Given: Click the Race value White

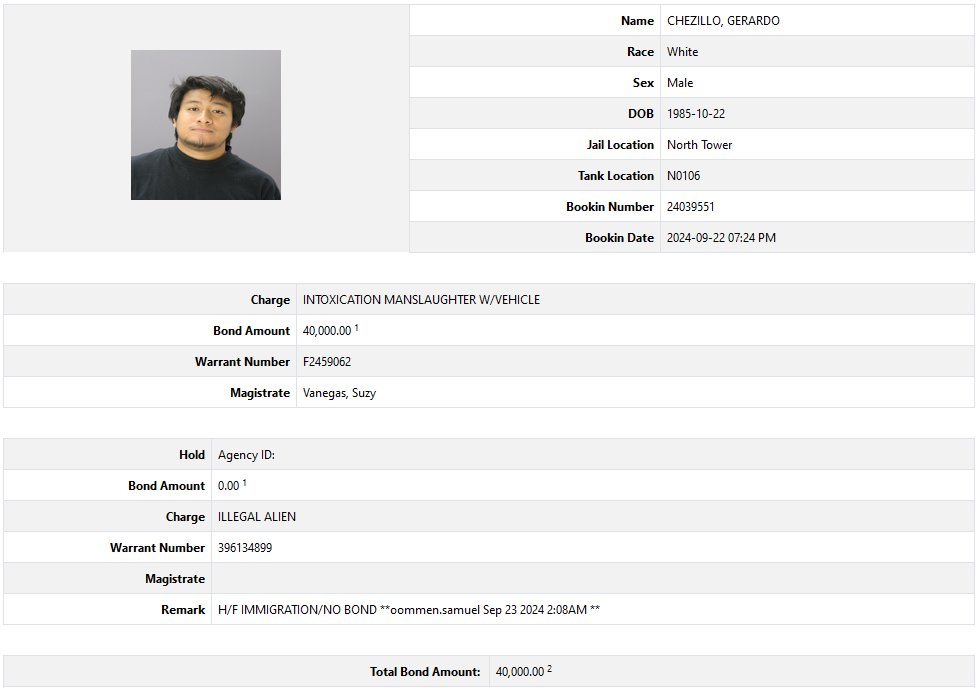Looking at the screenshot, I should [x=682, y=52].
